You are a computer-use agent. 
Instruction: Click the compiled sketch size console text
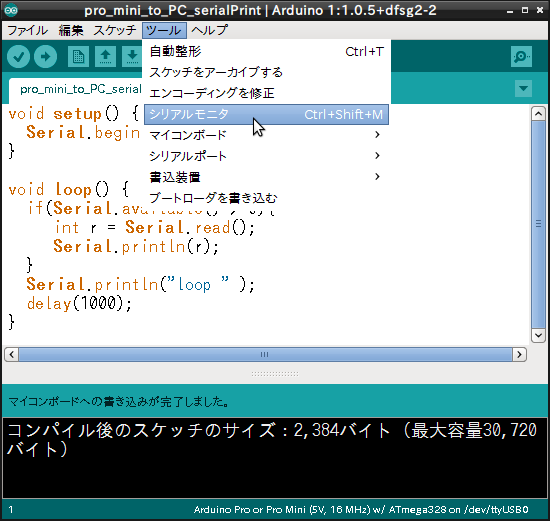(x=271, y=440)
